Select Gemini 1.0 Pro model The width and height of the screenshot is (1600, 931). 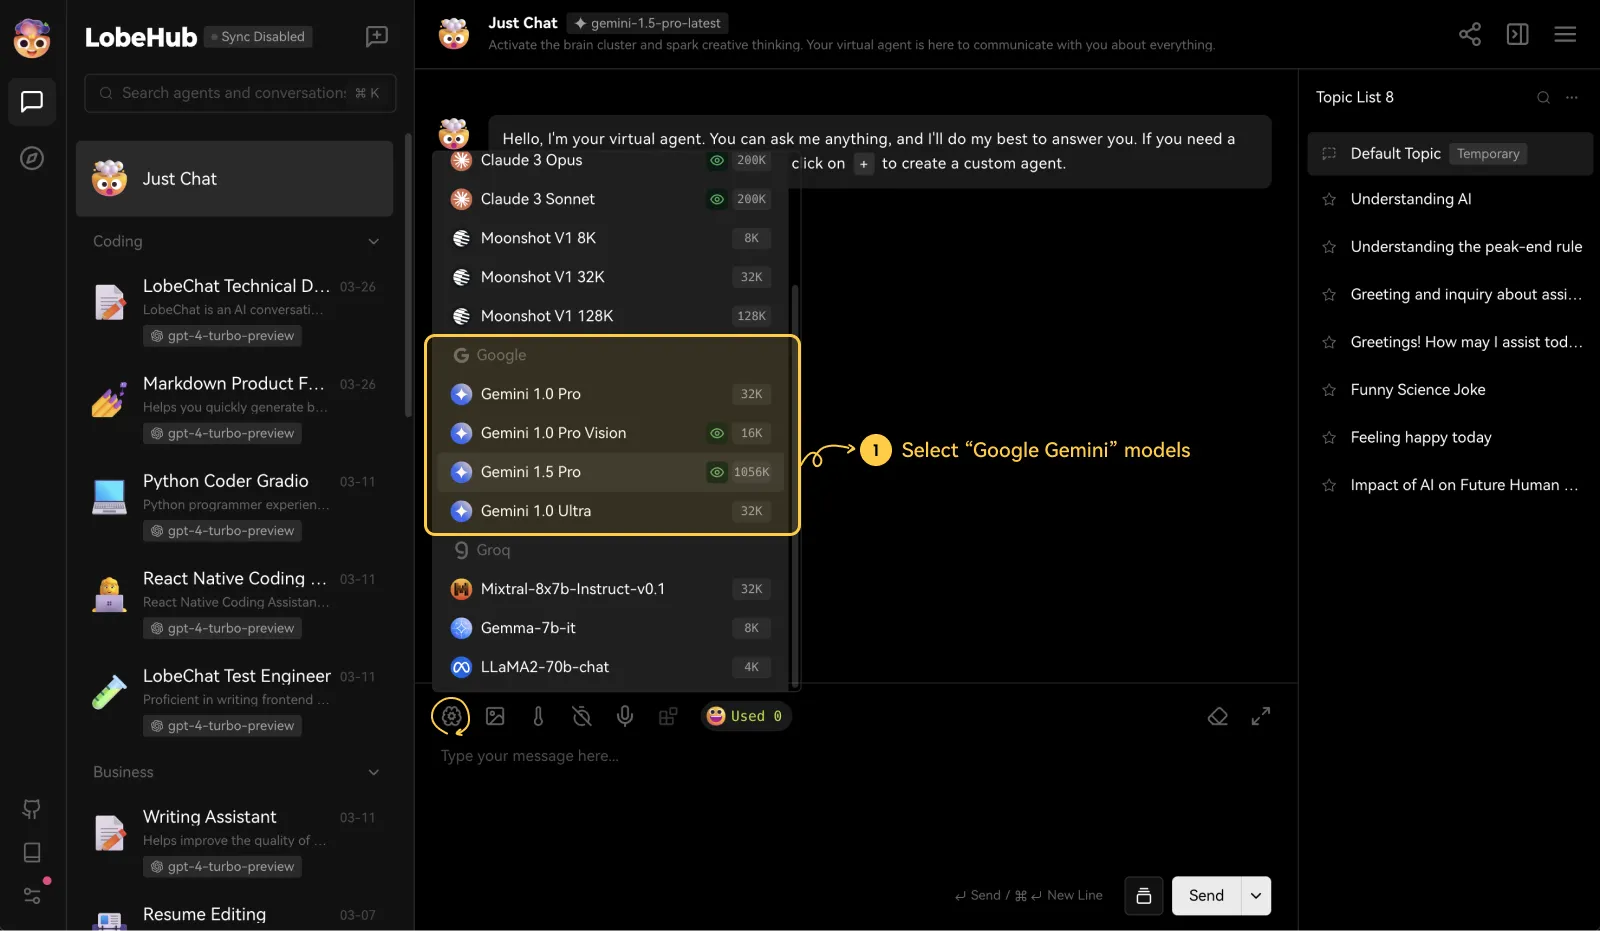[x=610, y=394]
